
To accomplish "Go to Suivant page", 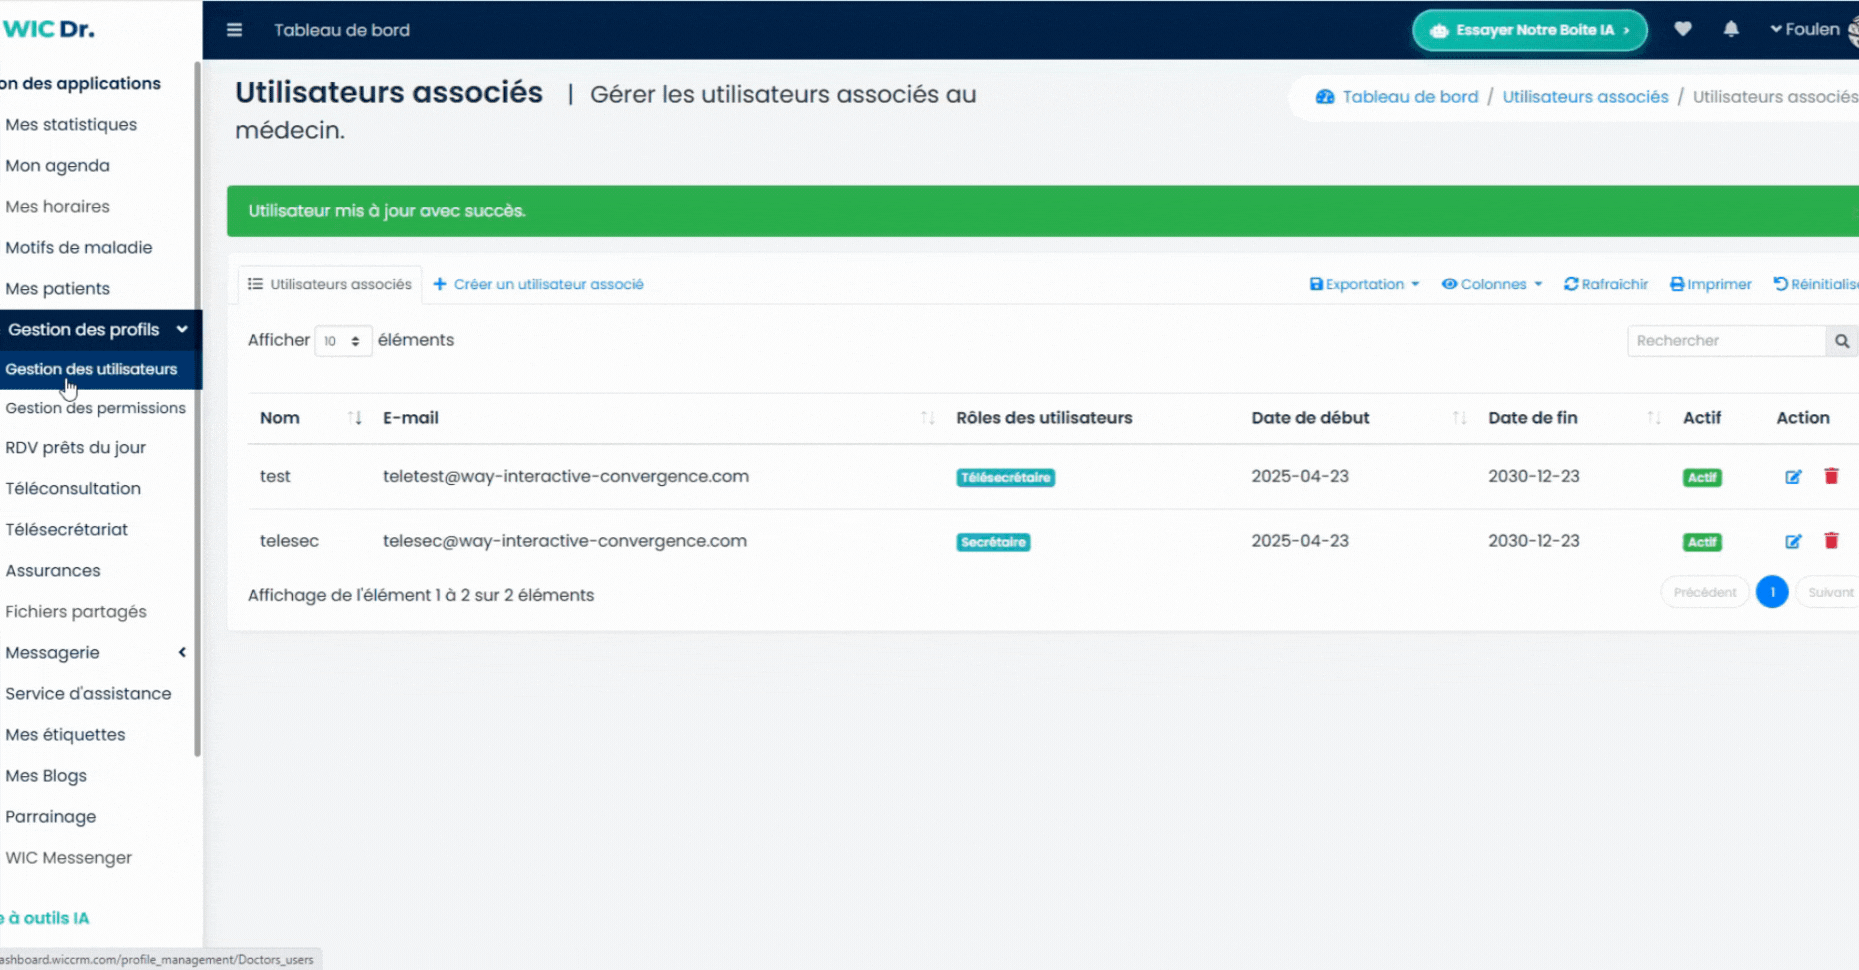I will tap(1829, 592).
